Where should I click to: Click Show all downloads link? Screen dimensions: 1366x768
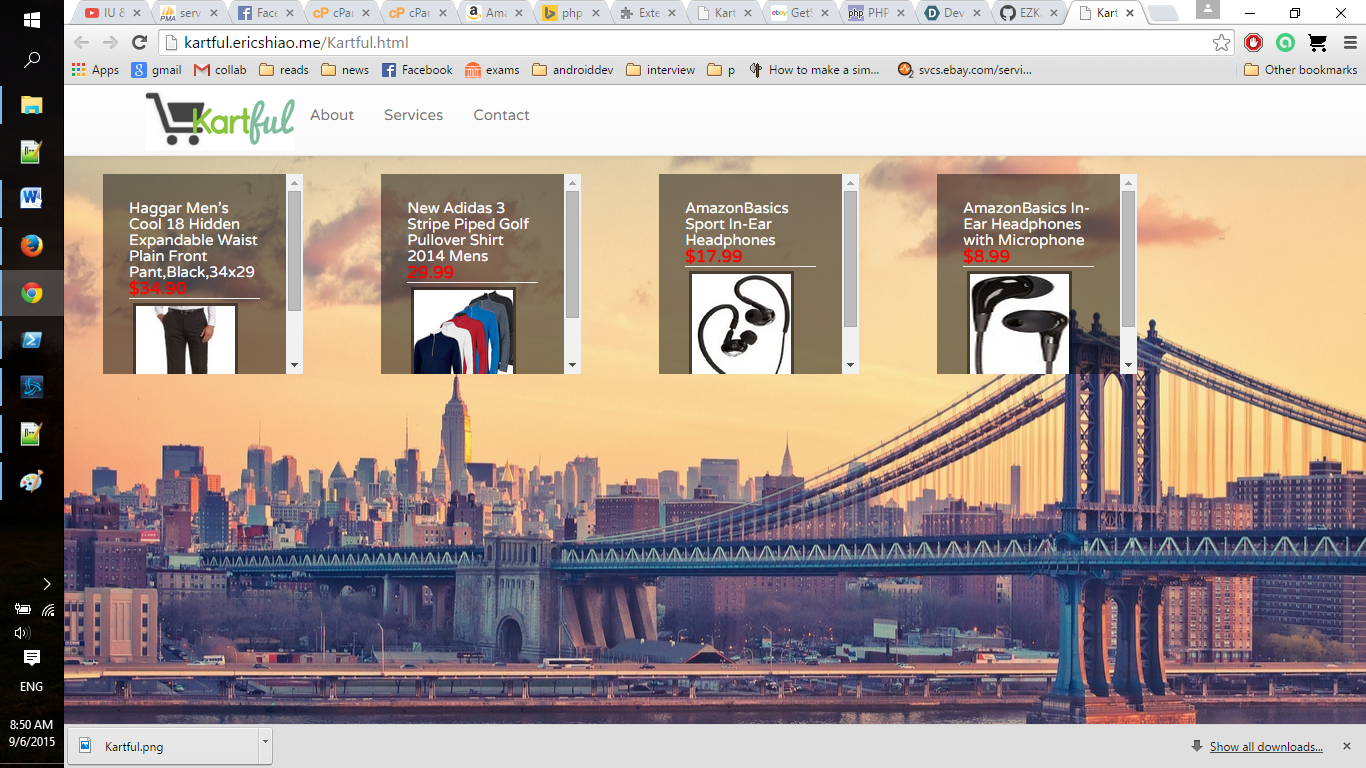point(1266,747)
